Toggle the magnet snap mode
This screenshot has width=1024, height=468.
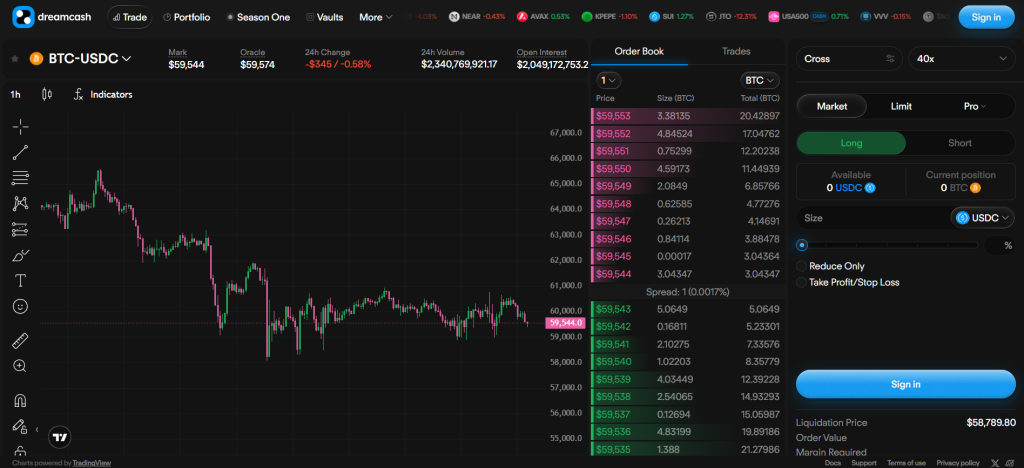pos(20,400)
